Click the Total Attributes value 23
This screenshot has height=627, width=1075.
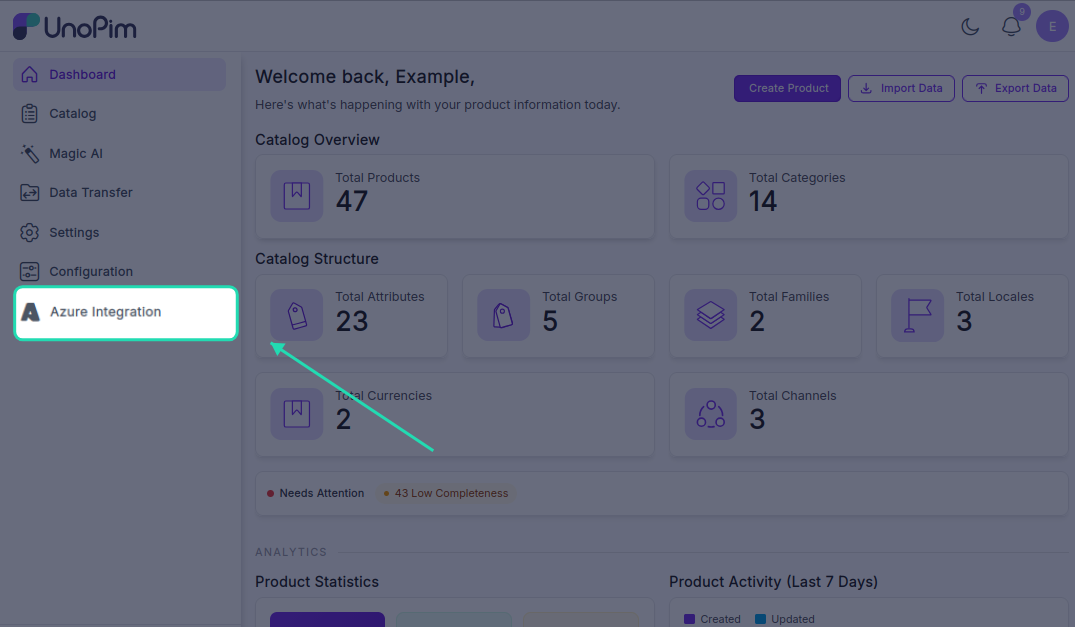click(x=352, y=321)
